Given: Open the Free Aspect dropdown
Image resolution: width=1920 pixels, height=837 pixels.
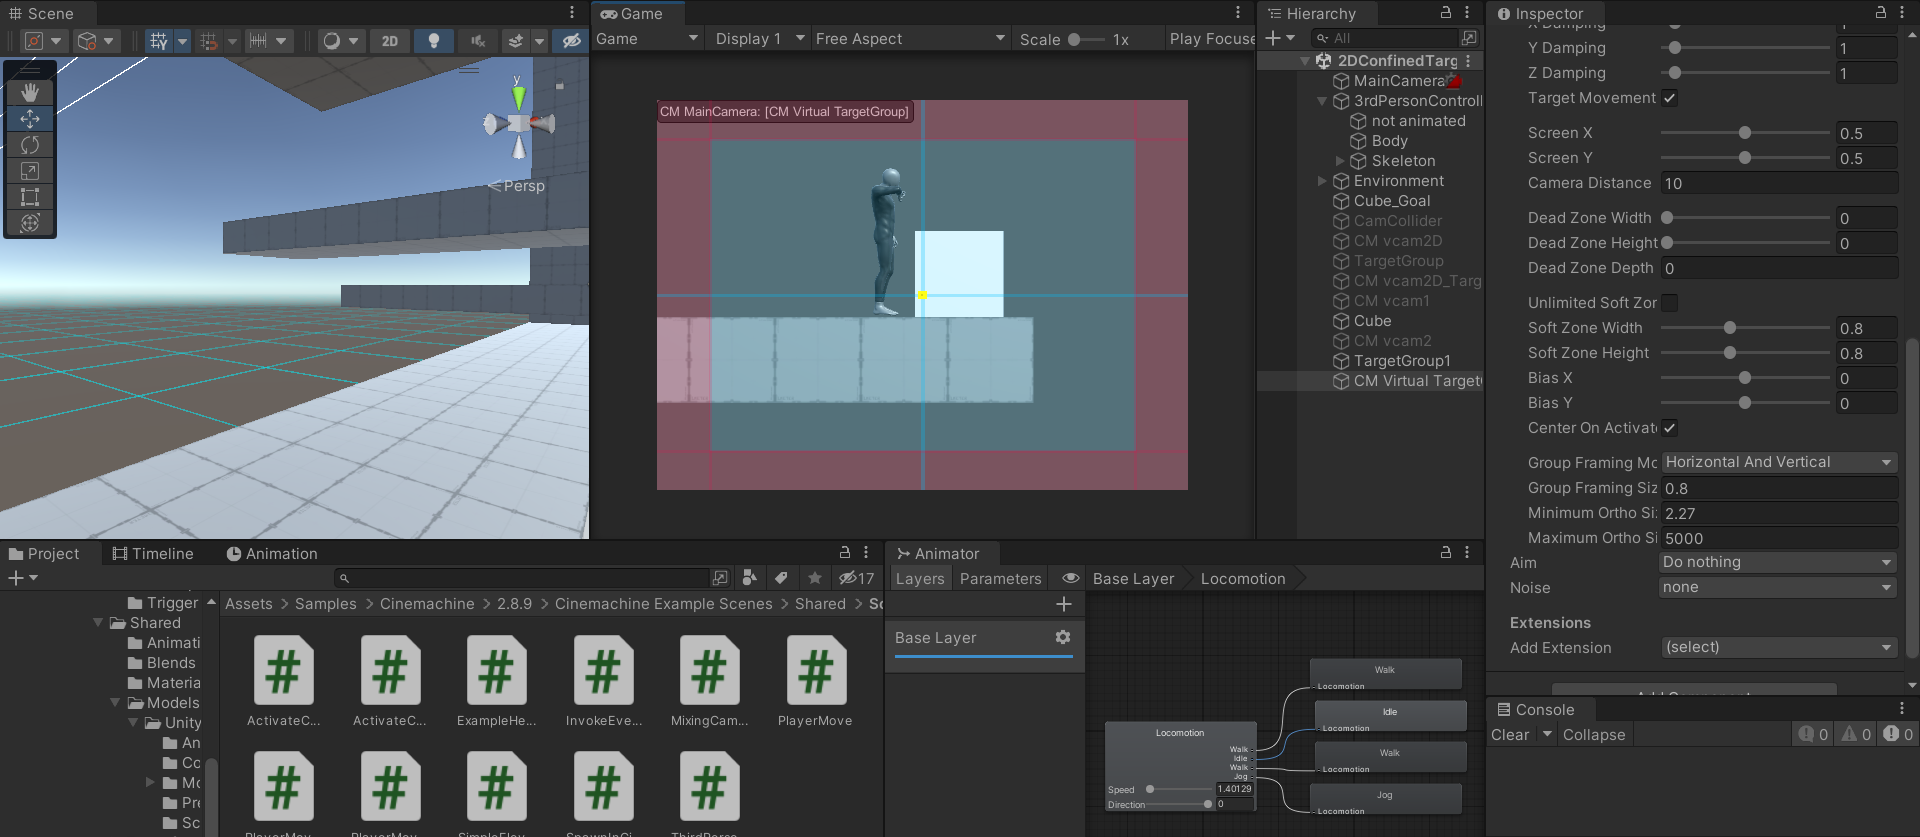Looking at the screenshot, I should (910, 39).
